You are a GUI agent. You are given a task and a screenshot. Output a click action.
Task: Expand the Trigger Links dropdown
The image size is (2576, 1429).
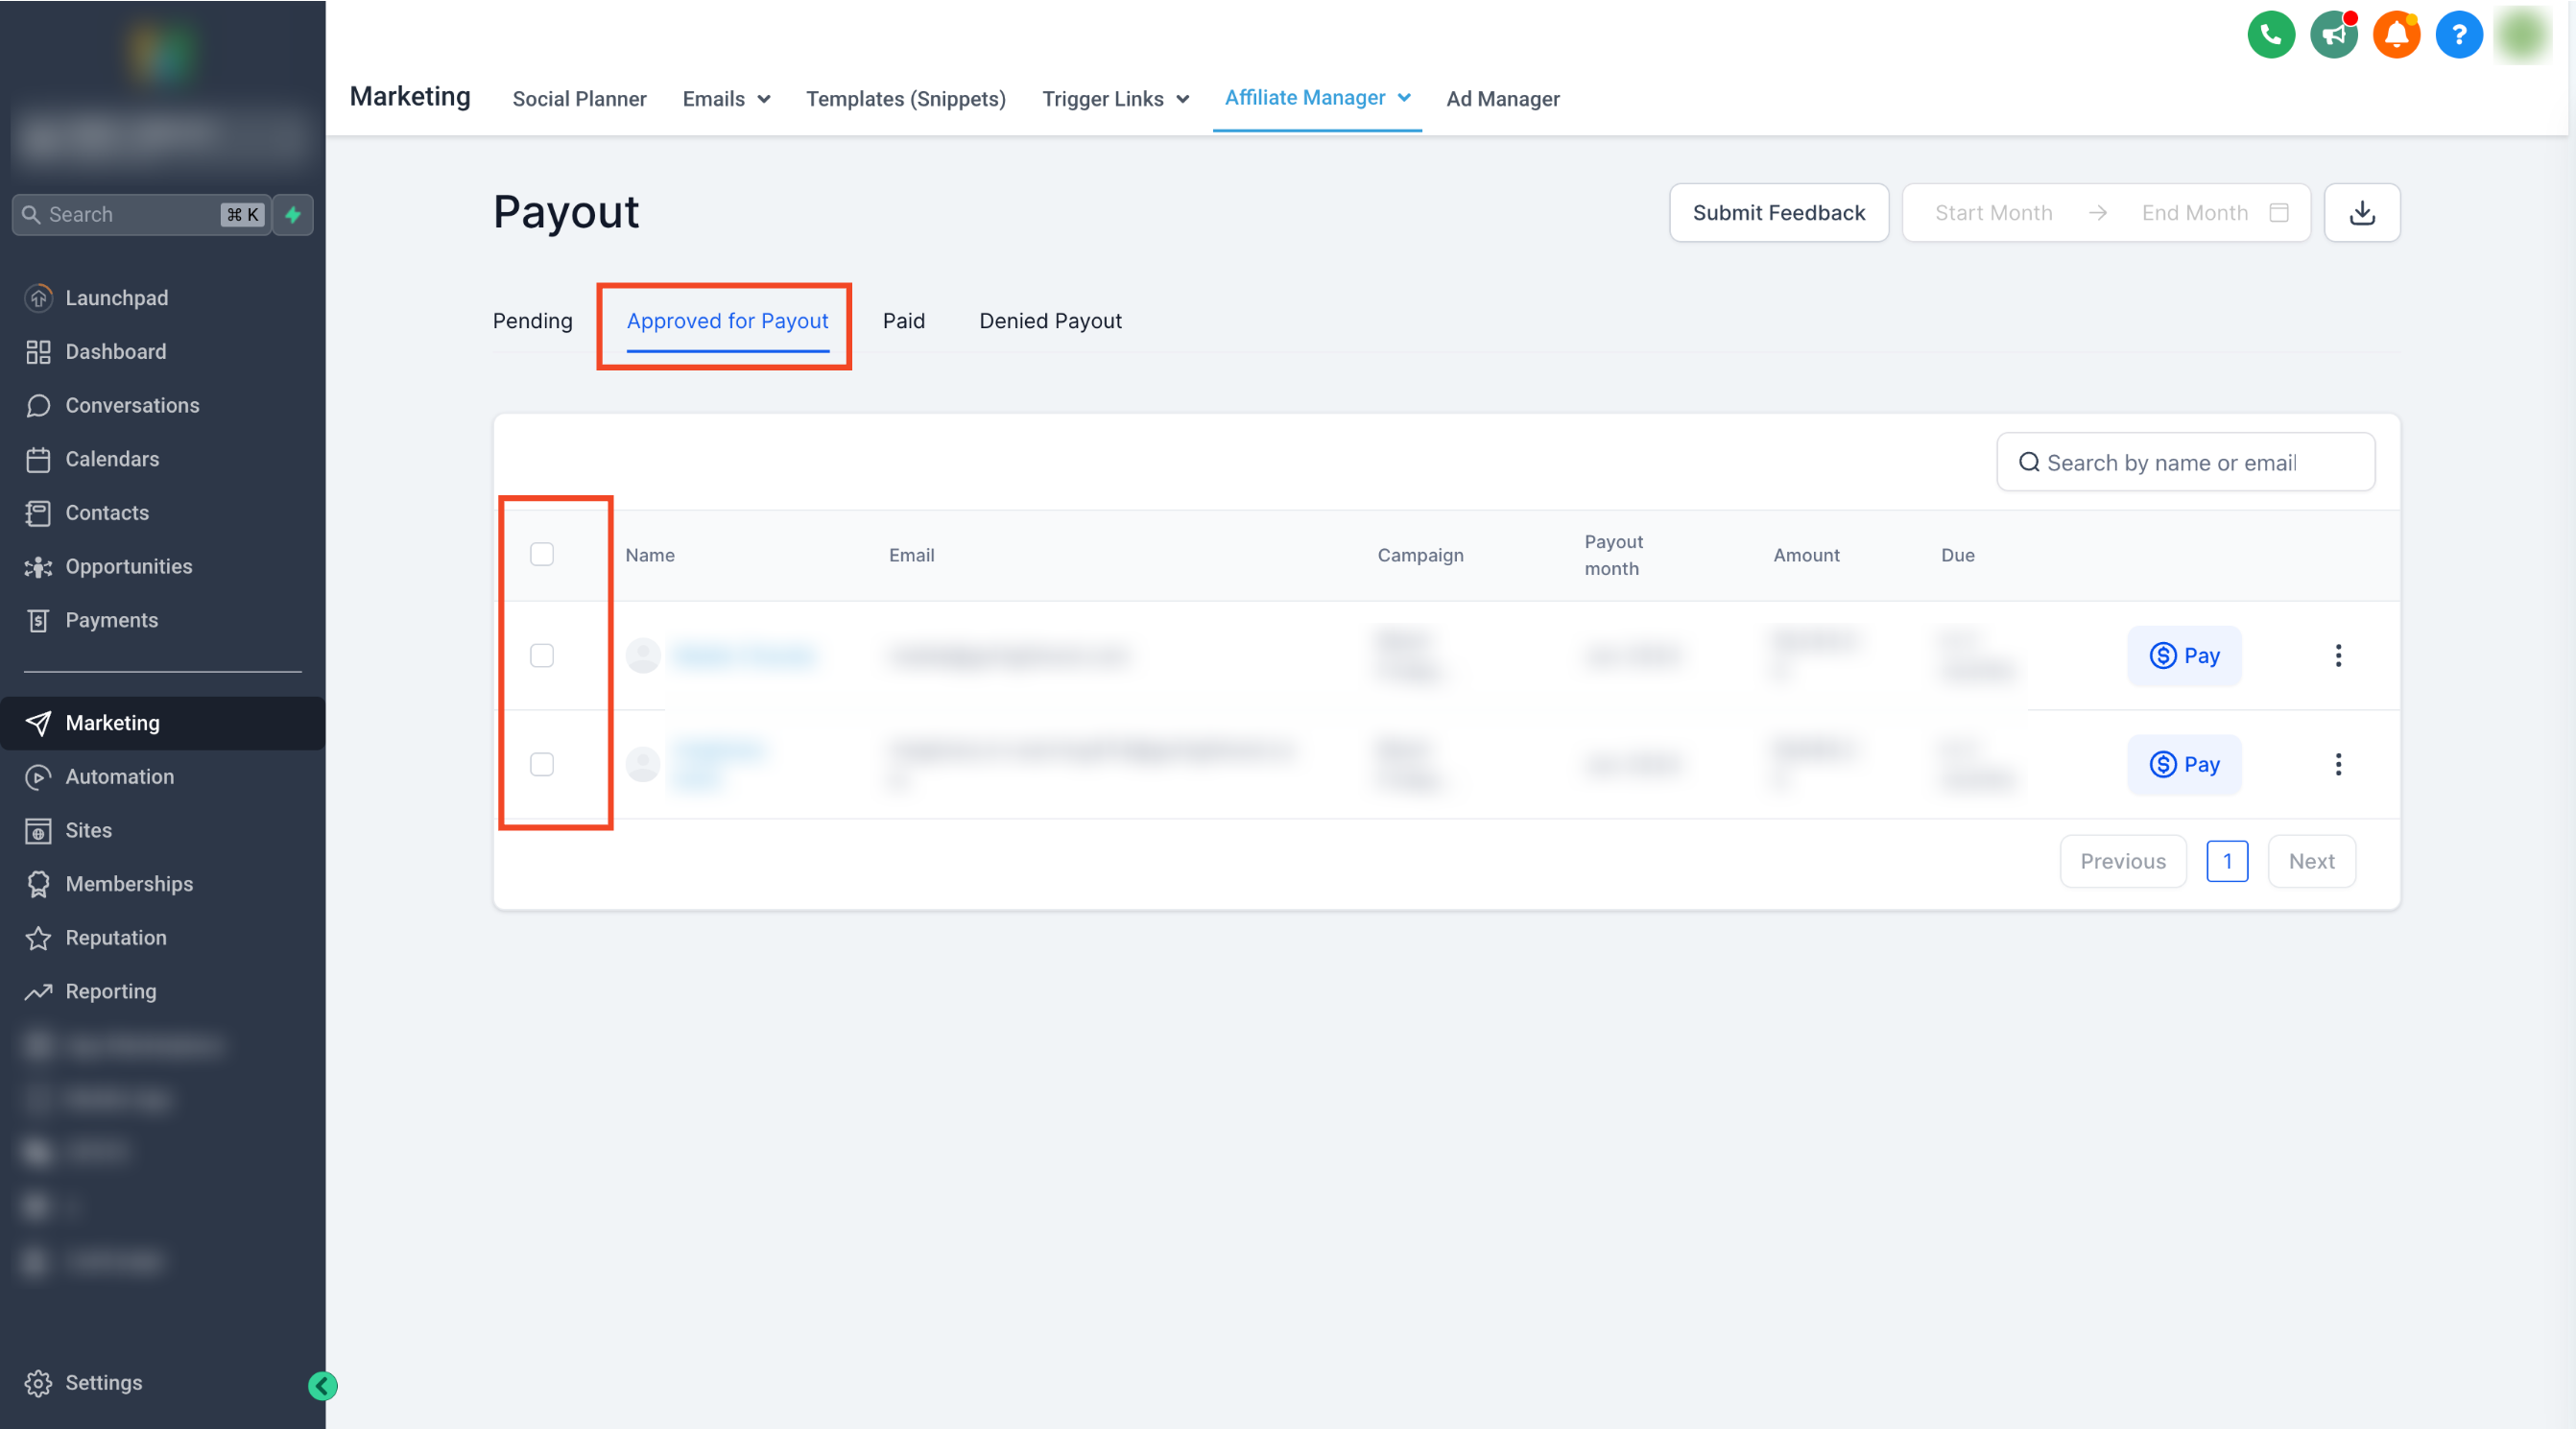coord(1115,99)
